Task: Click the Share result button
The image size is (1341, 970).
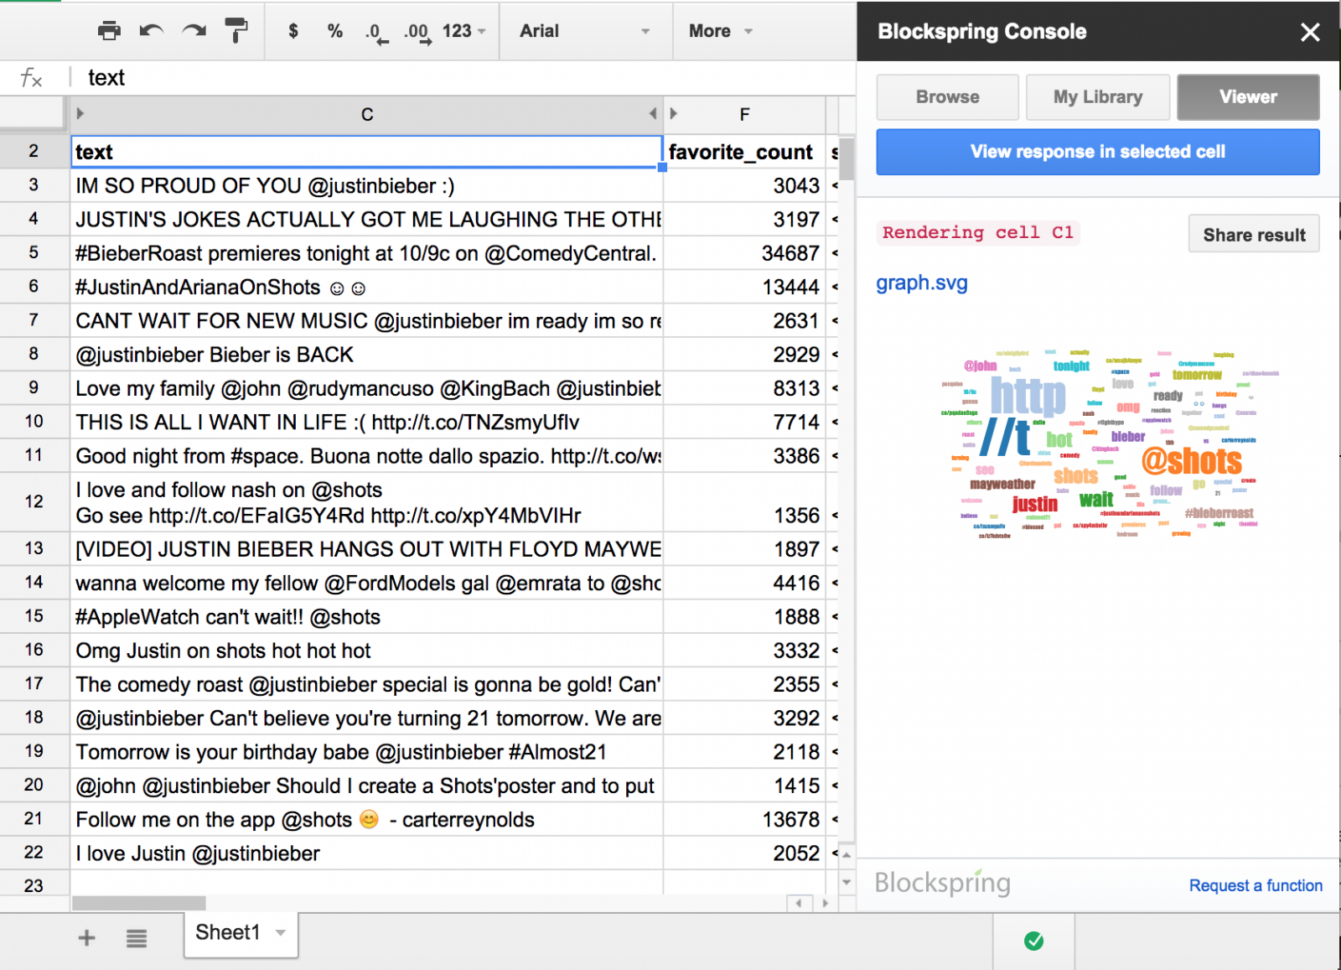Action: (x=1254, y=235)
